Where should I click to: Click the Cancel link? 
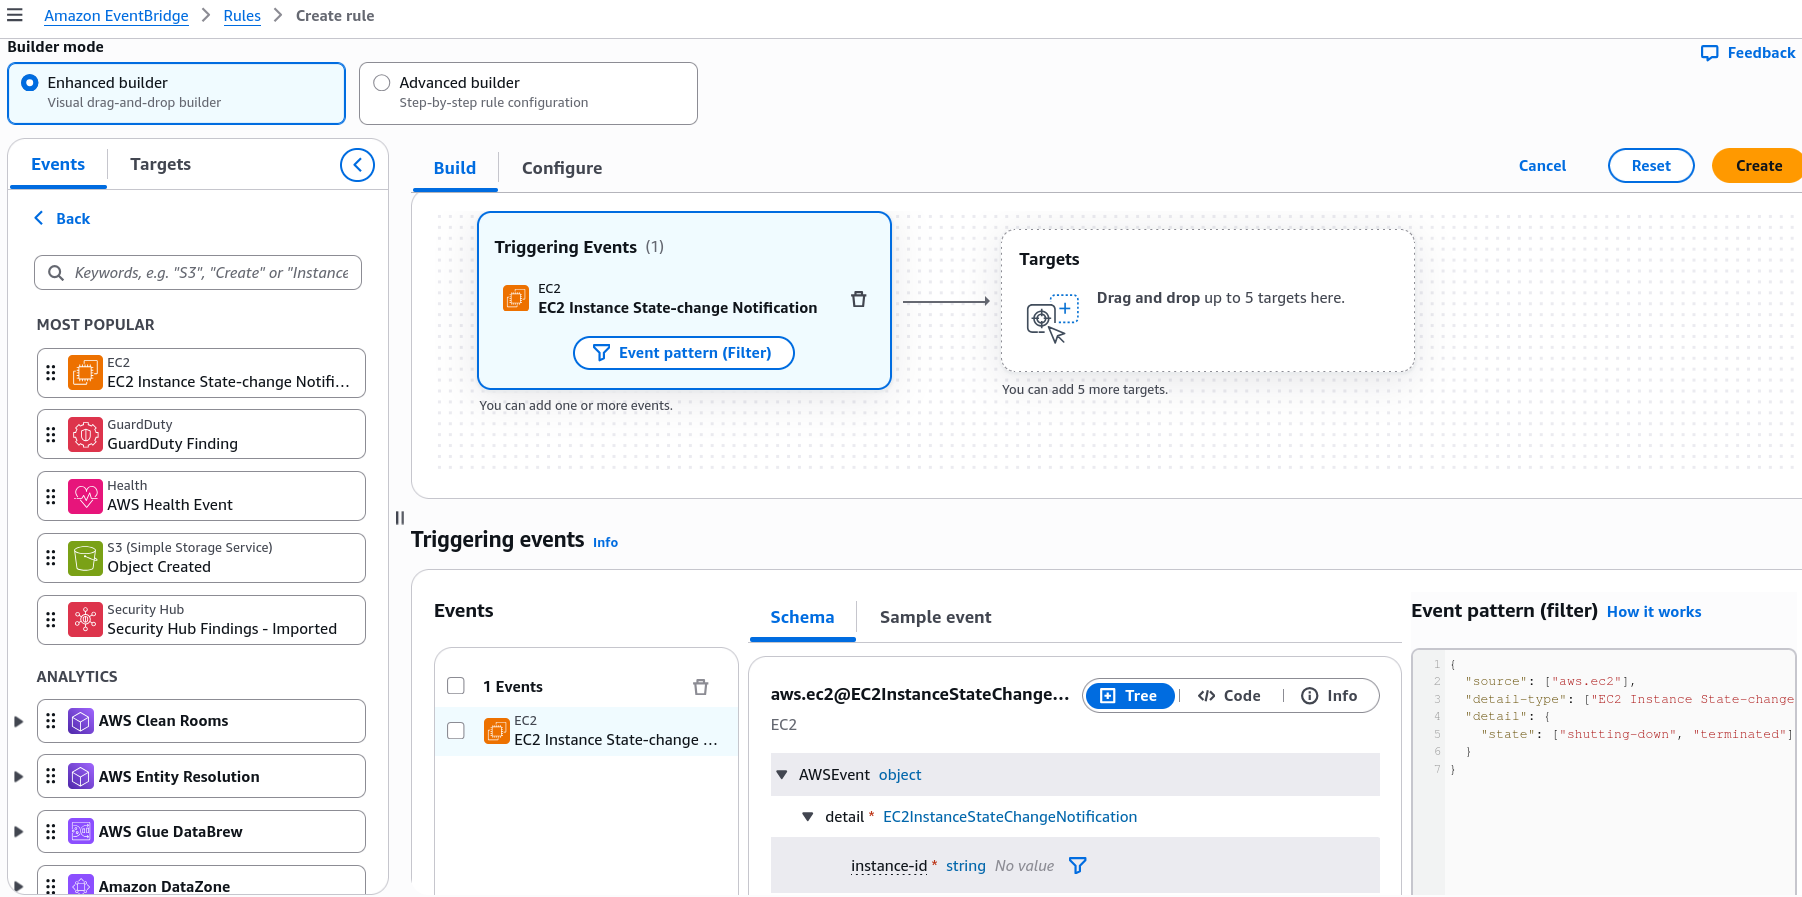(x=1542, y=166)
